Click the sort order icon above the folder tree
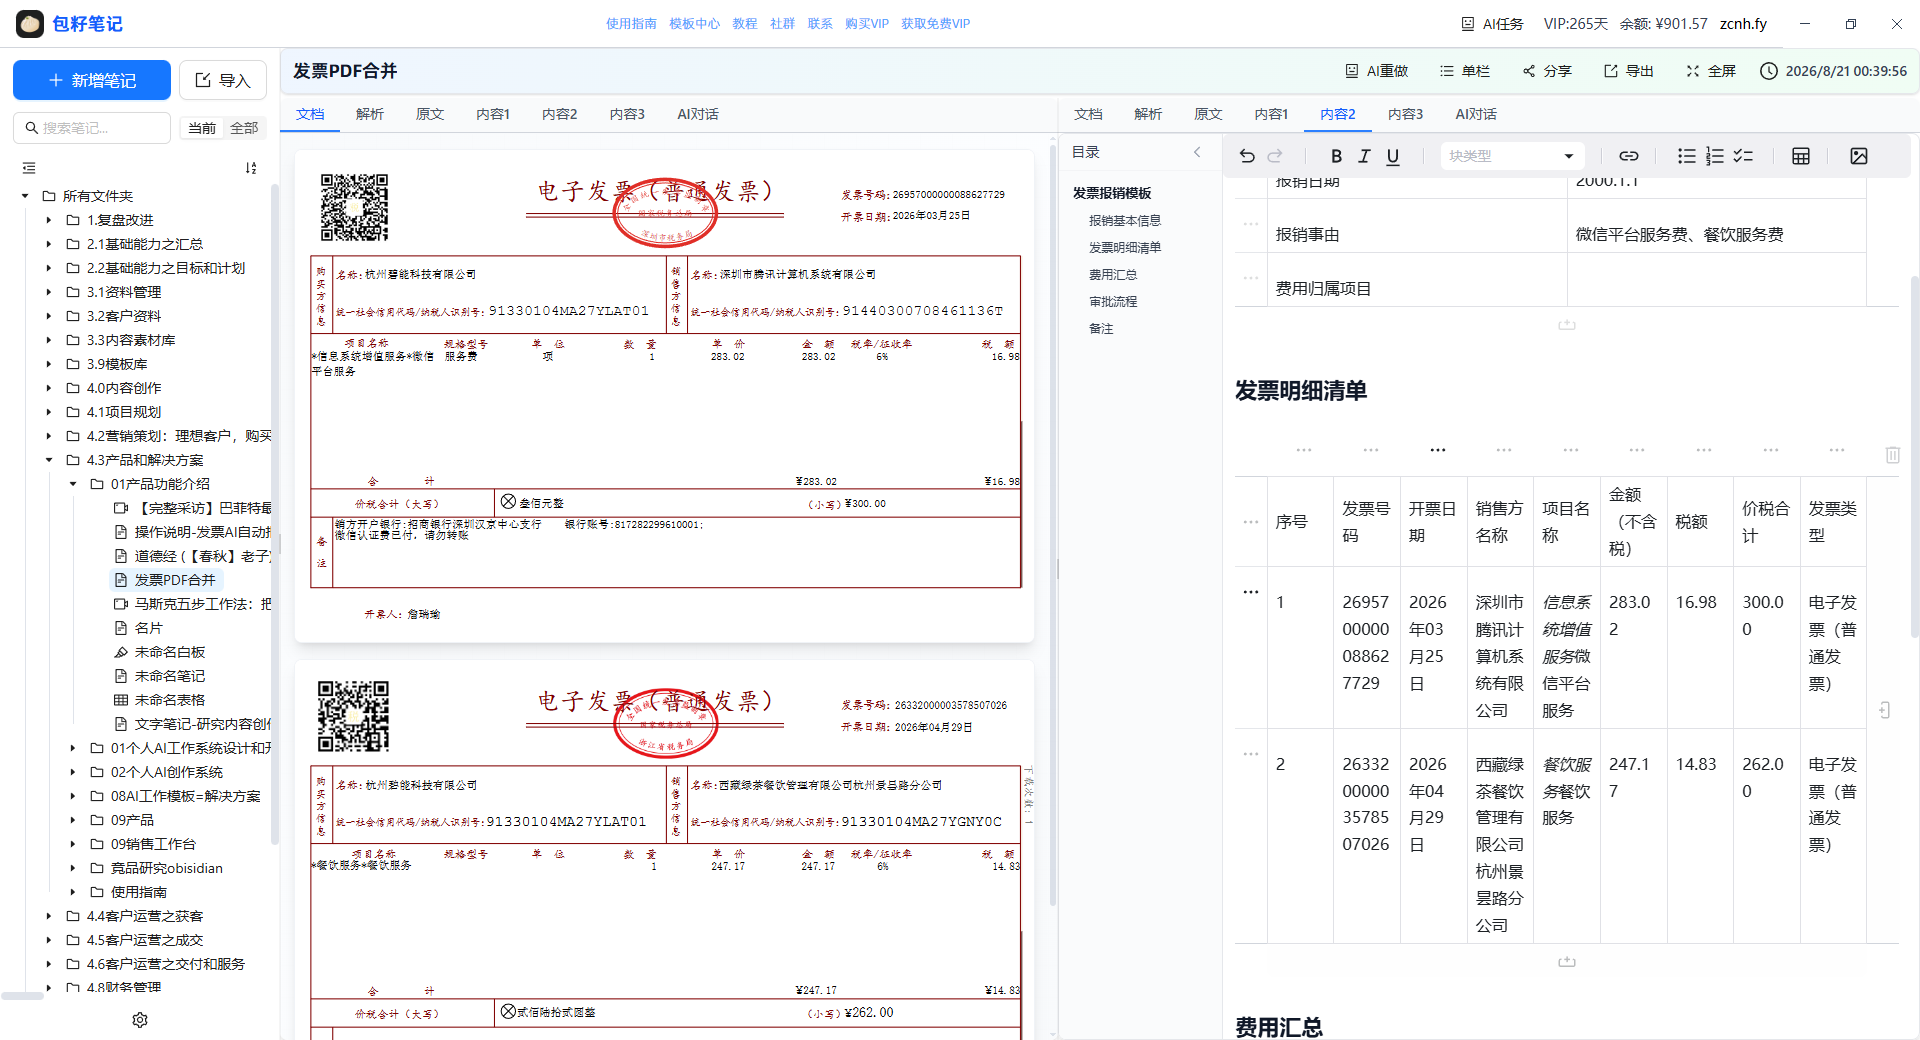Viewport: 1920px width, 1040px height. coord(251,168)
